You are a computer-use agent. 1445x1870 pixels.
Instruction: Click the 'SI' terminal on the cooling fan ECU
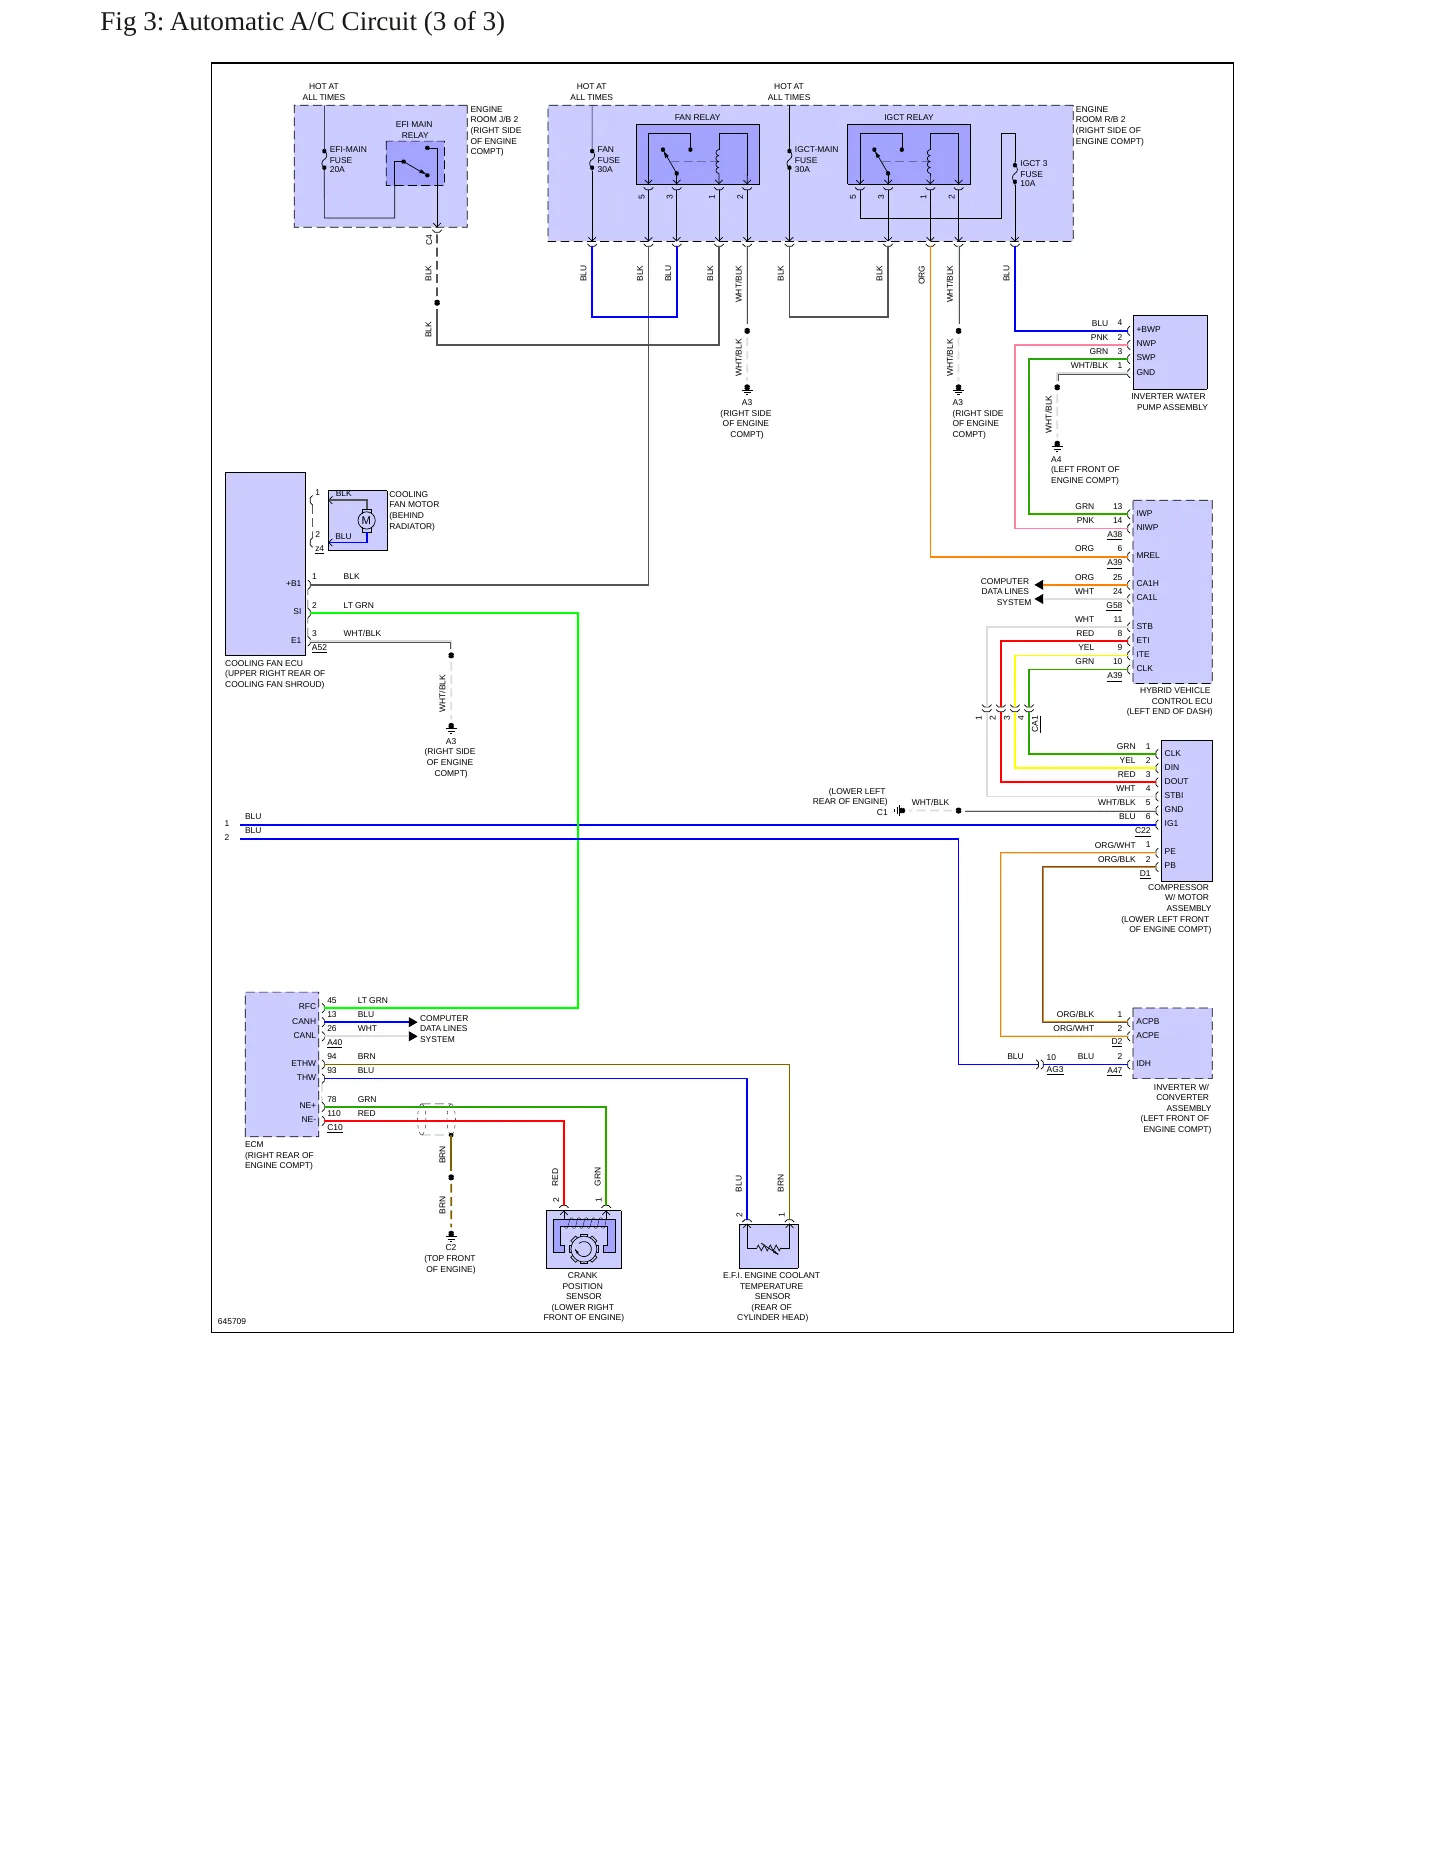pos(297,611)
